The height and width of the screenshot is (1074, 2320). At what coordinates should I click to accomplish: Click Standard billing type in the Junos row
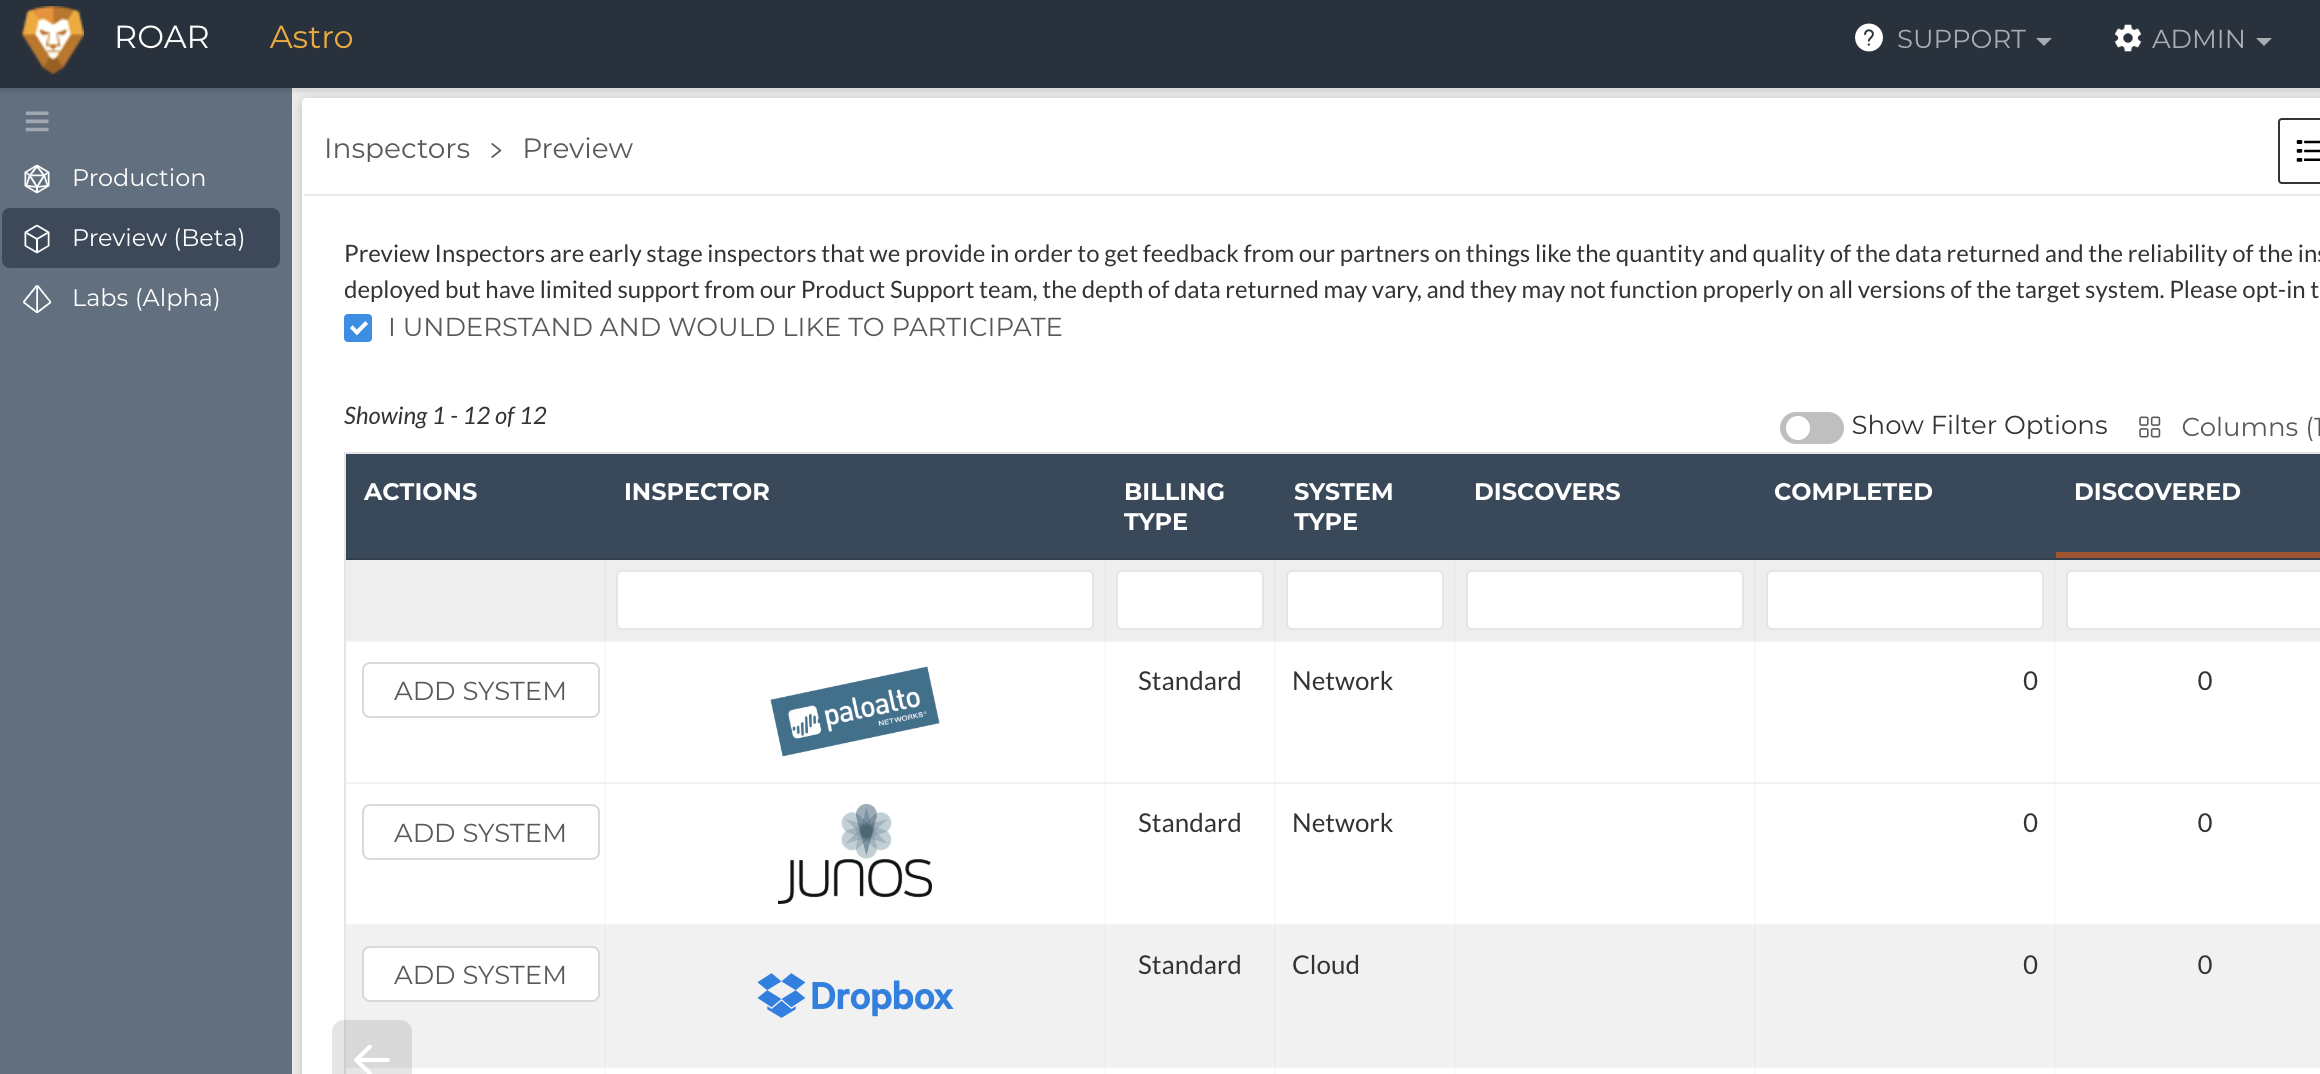point(1189,823)
